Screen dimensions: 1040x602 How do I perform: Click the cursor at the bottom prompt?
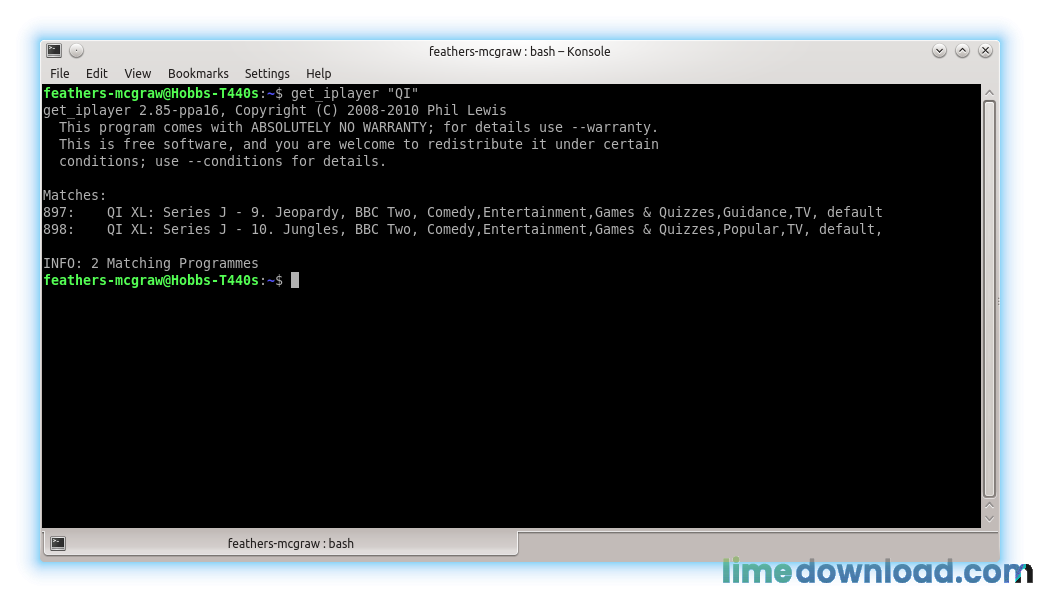coord(295,280)
